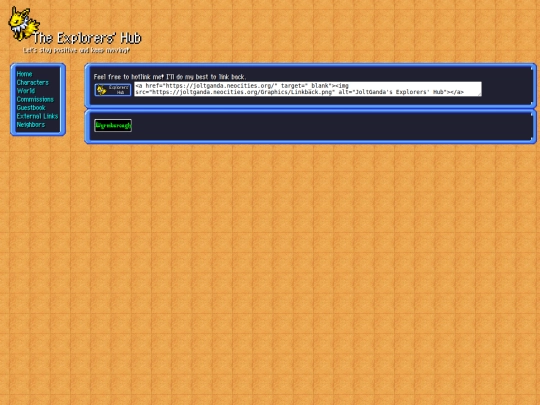Open the Guestbook link
The width and height of the screenshot is (540, 405).
point(31,108)
